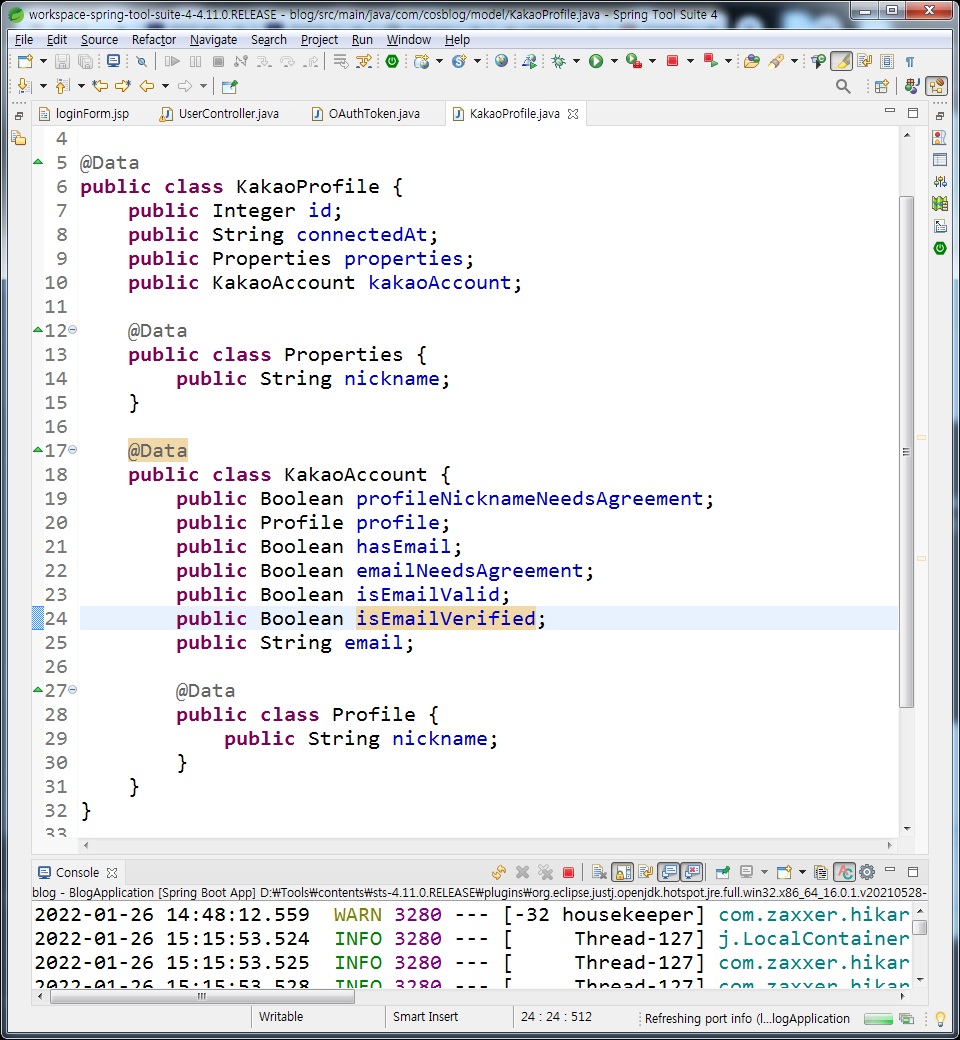Click the Open Web Browser globe icon
Viewport: 960px width, 1040px height.
click(x=502, y=62)
